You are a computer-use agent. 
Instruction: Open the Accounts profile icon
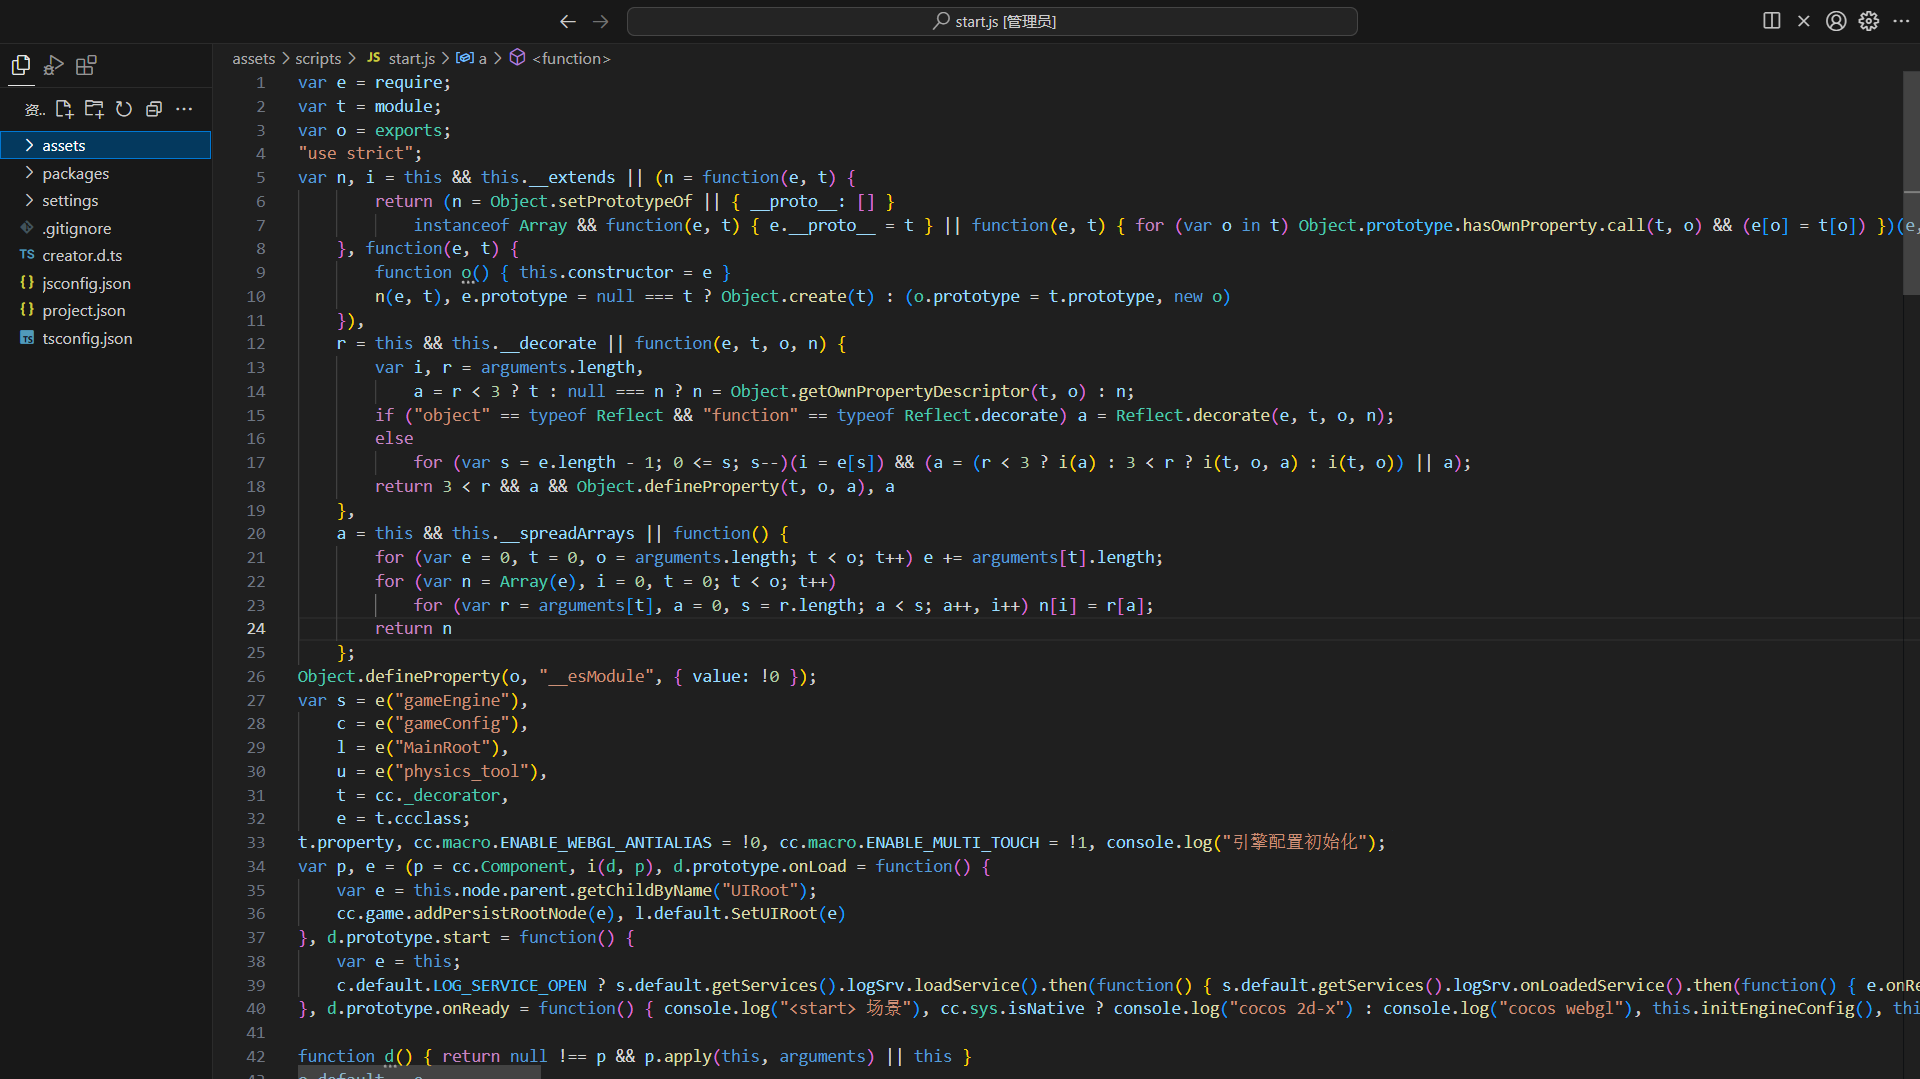[1836, 21]
